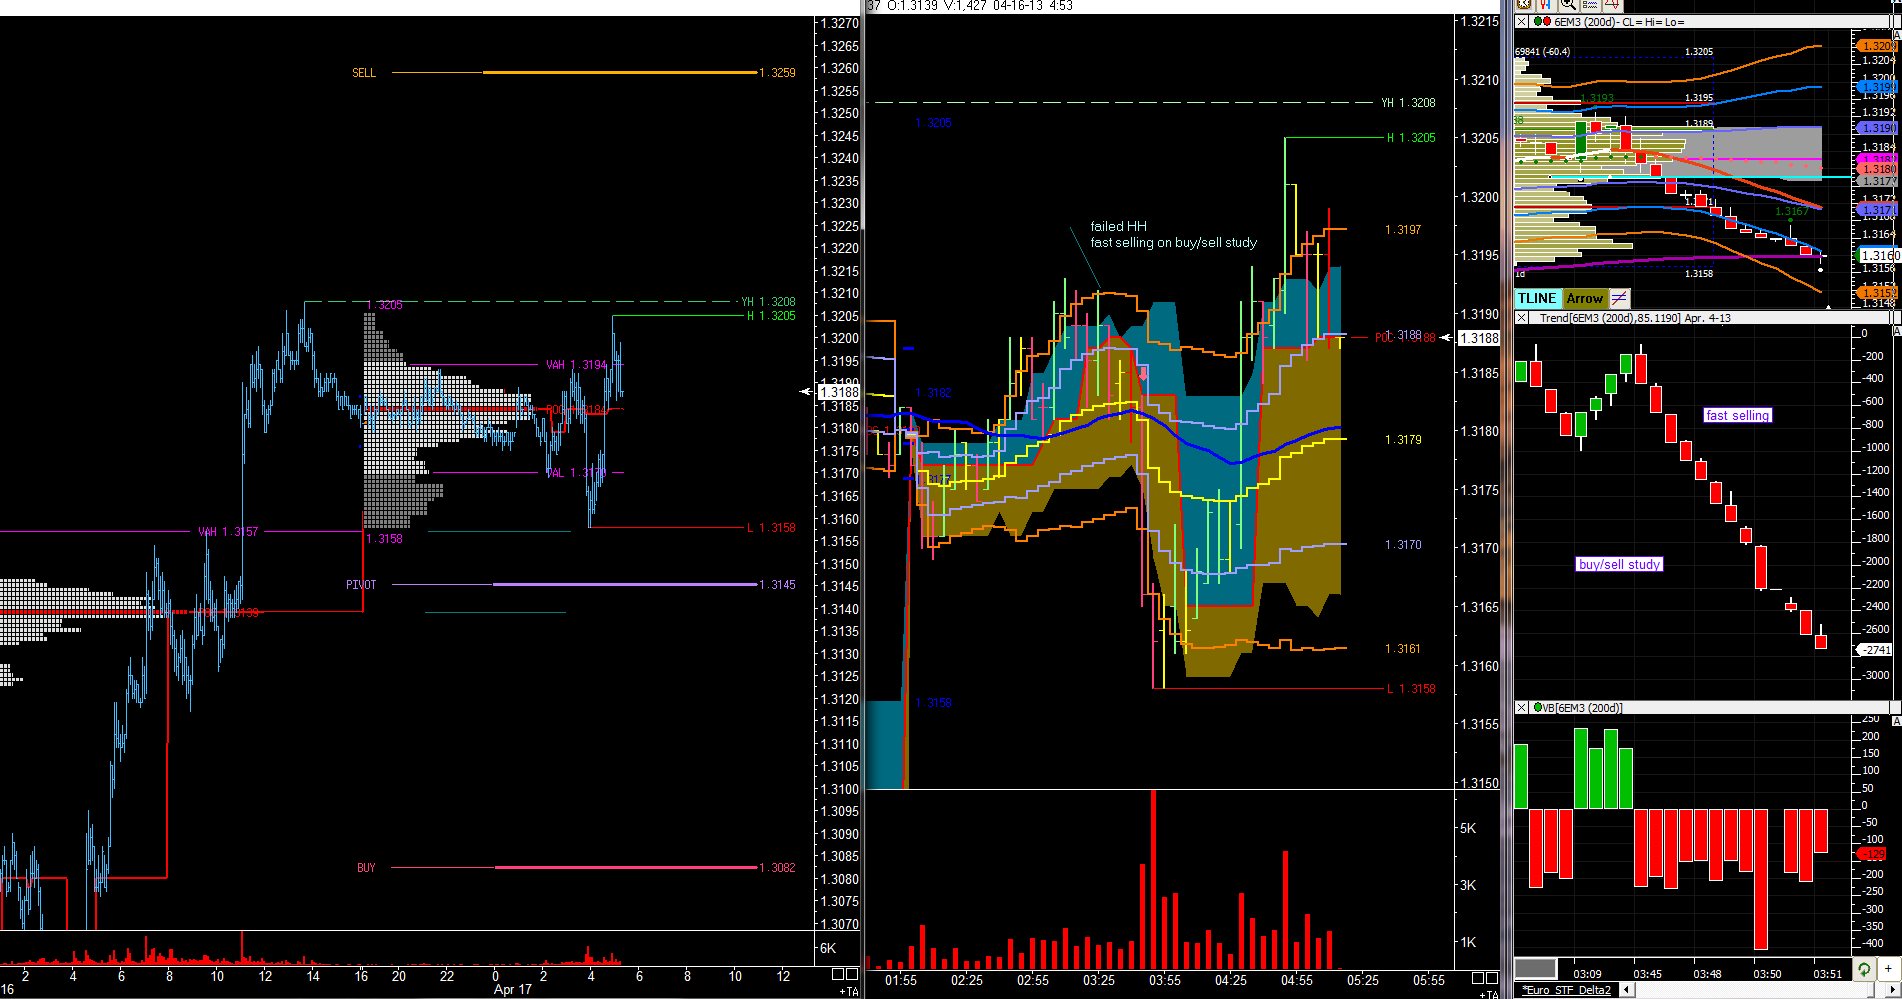Screen dimensions: 1902x999
Task: Click the green 1.3193 label in top-right pane
Action: (x=1597, y=98)
